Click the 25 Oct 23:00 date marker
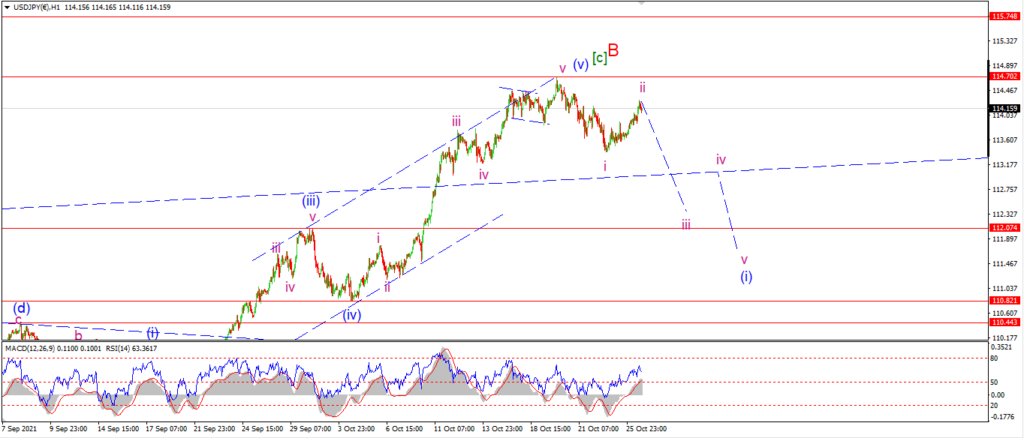The height and width of the screenshot is (438, 1024). (645, 429)
